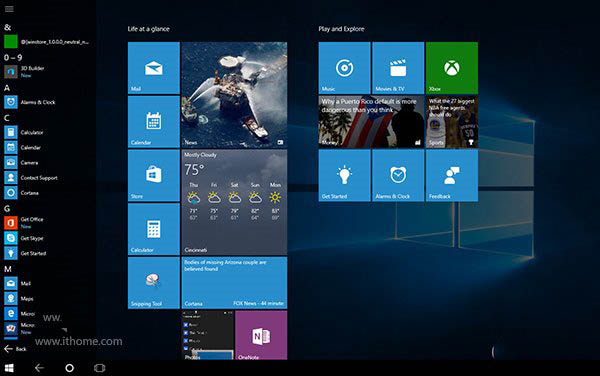The image size is (600, 376).
Task: Open the Xbox tile
Action: point(452,68)
